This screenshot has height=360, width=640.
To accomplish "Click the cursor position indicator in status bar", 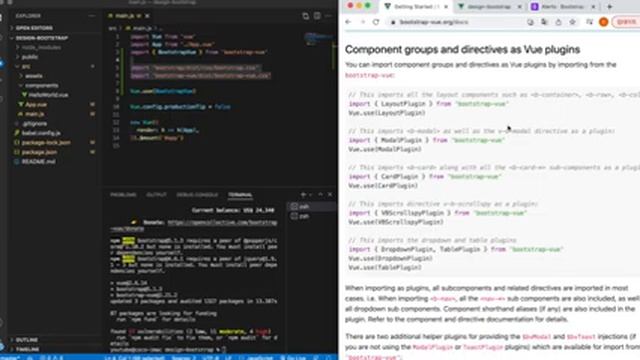I will (x=134, y=358).
